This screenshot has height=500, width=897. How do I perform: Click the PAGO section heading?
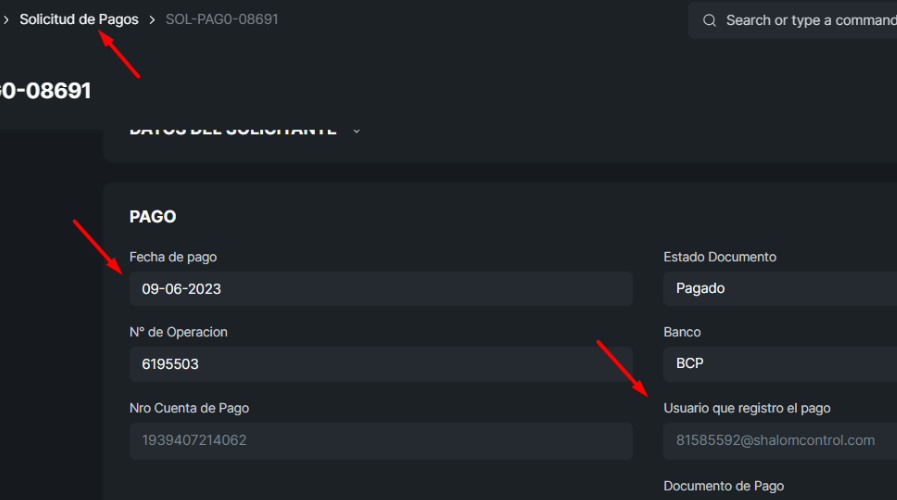tap(153, 217)
